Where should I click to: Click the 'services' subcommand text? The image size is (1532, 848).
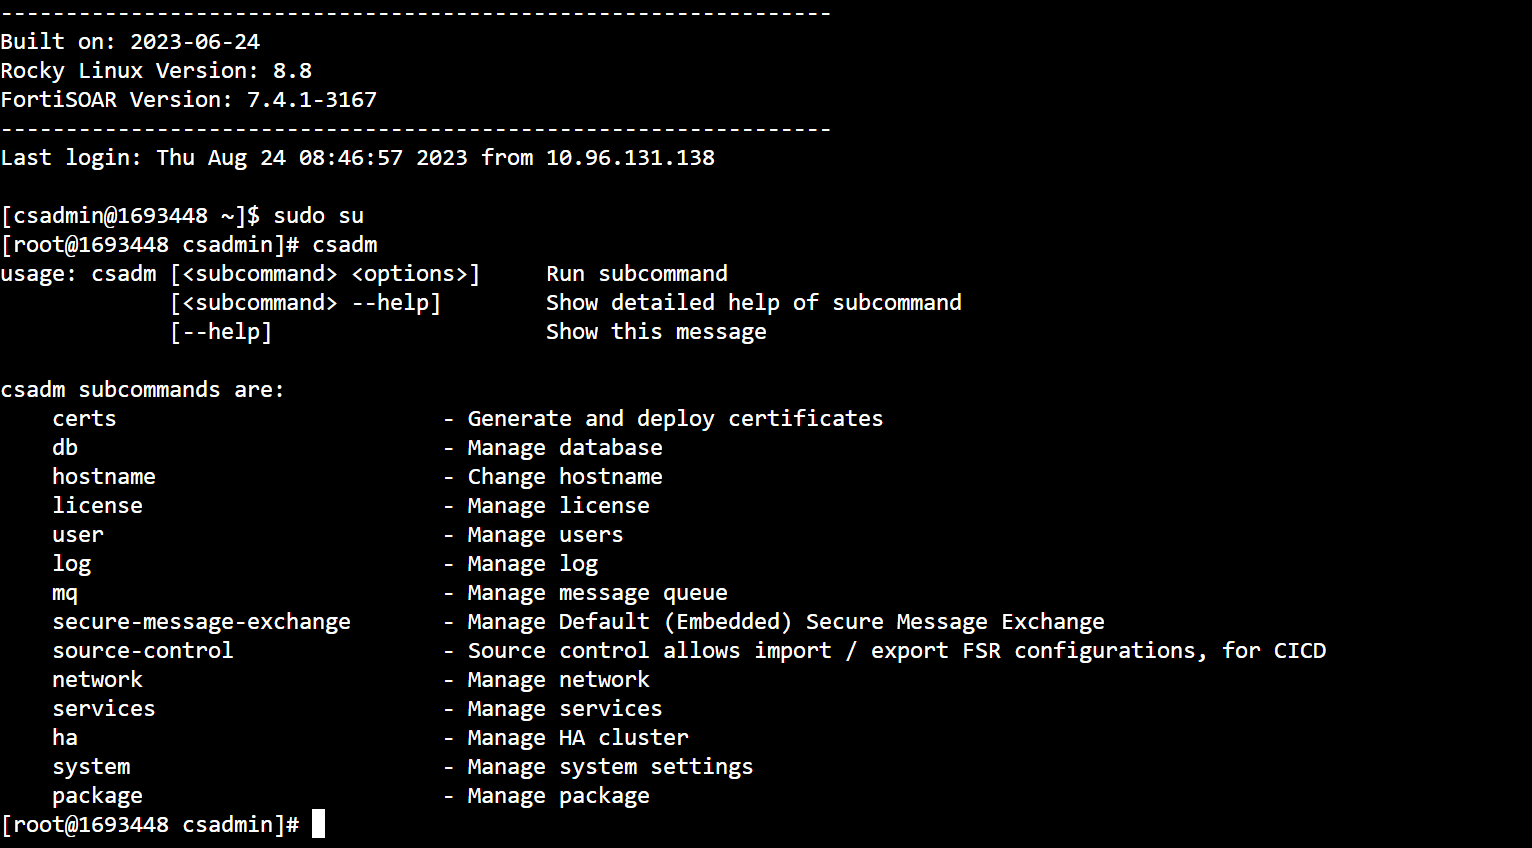pos(104,708)
